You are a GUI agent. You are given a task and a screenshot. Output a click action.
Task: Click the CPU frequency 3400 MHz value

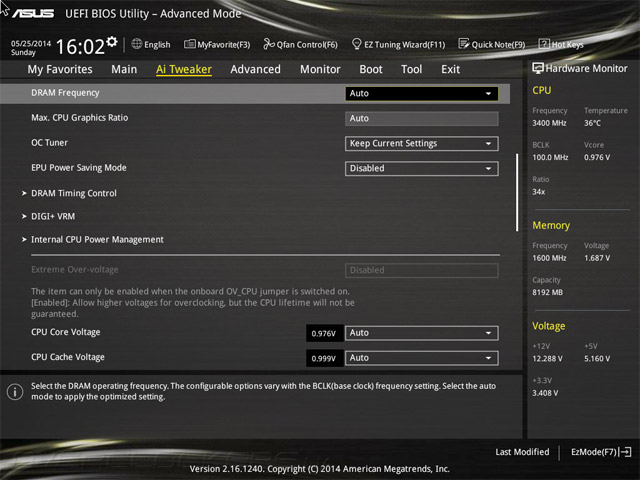coord(549,123)
